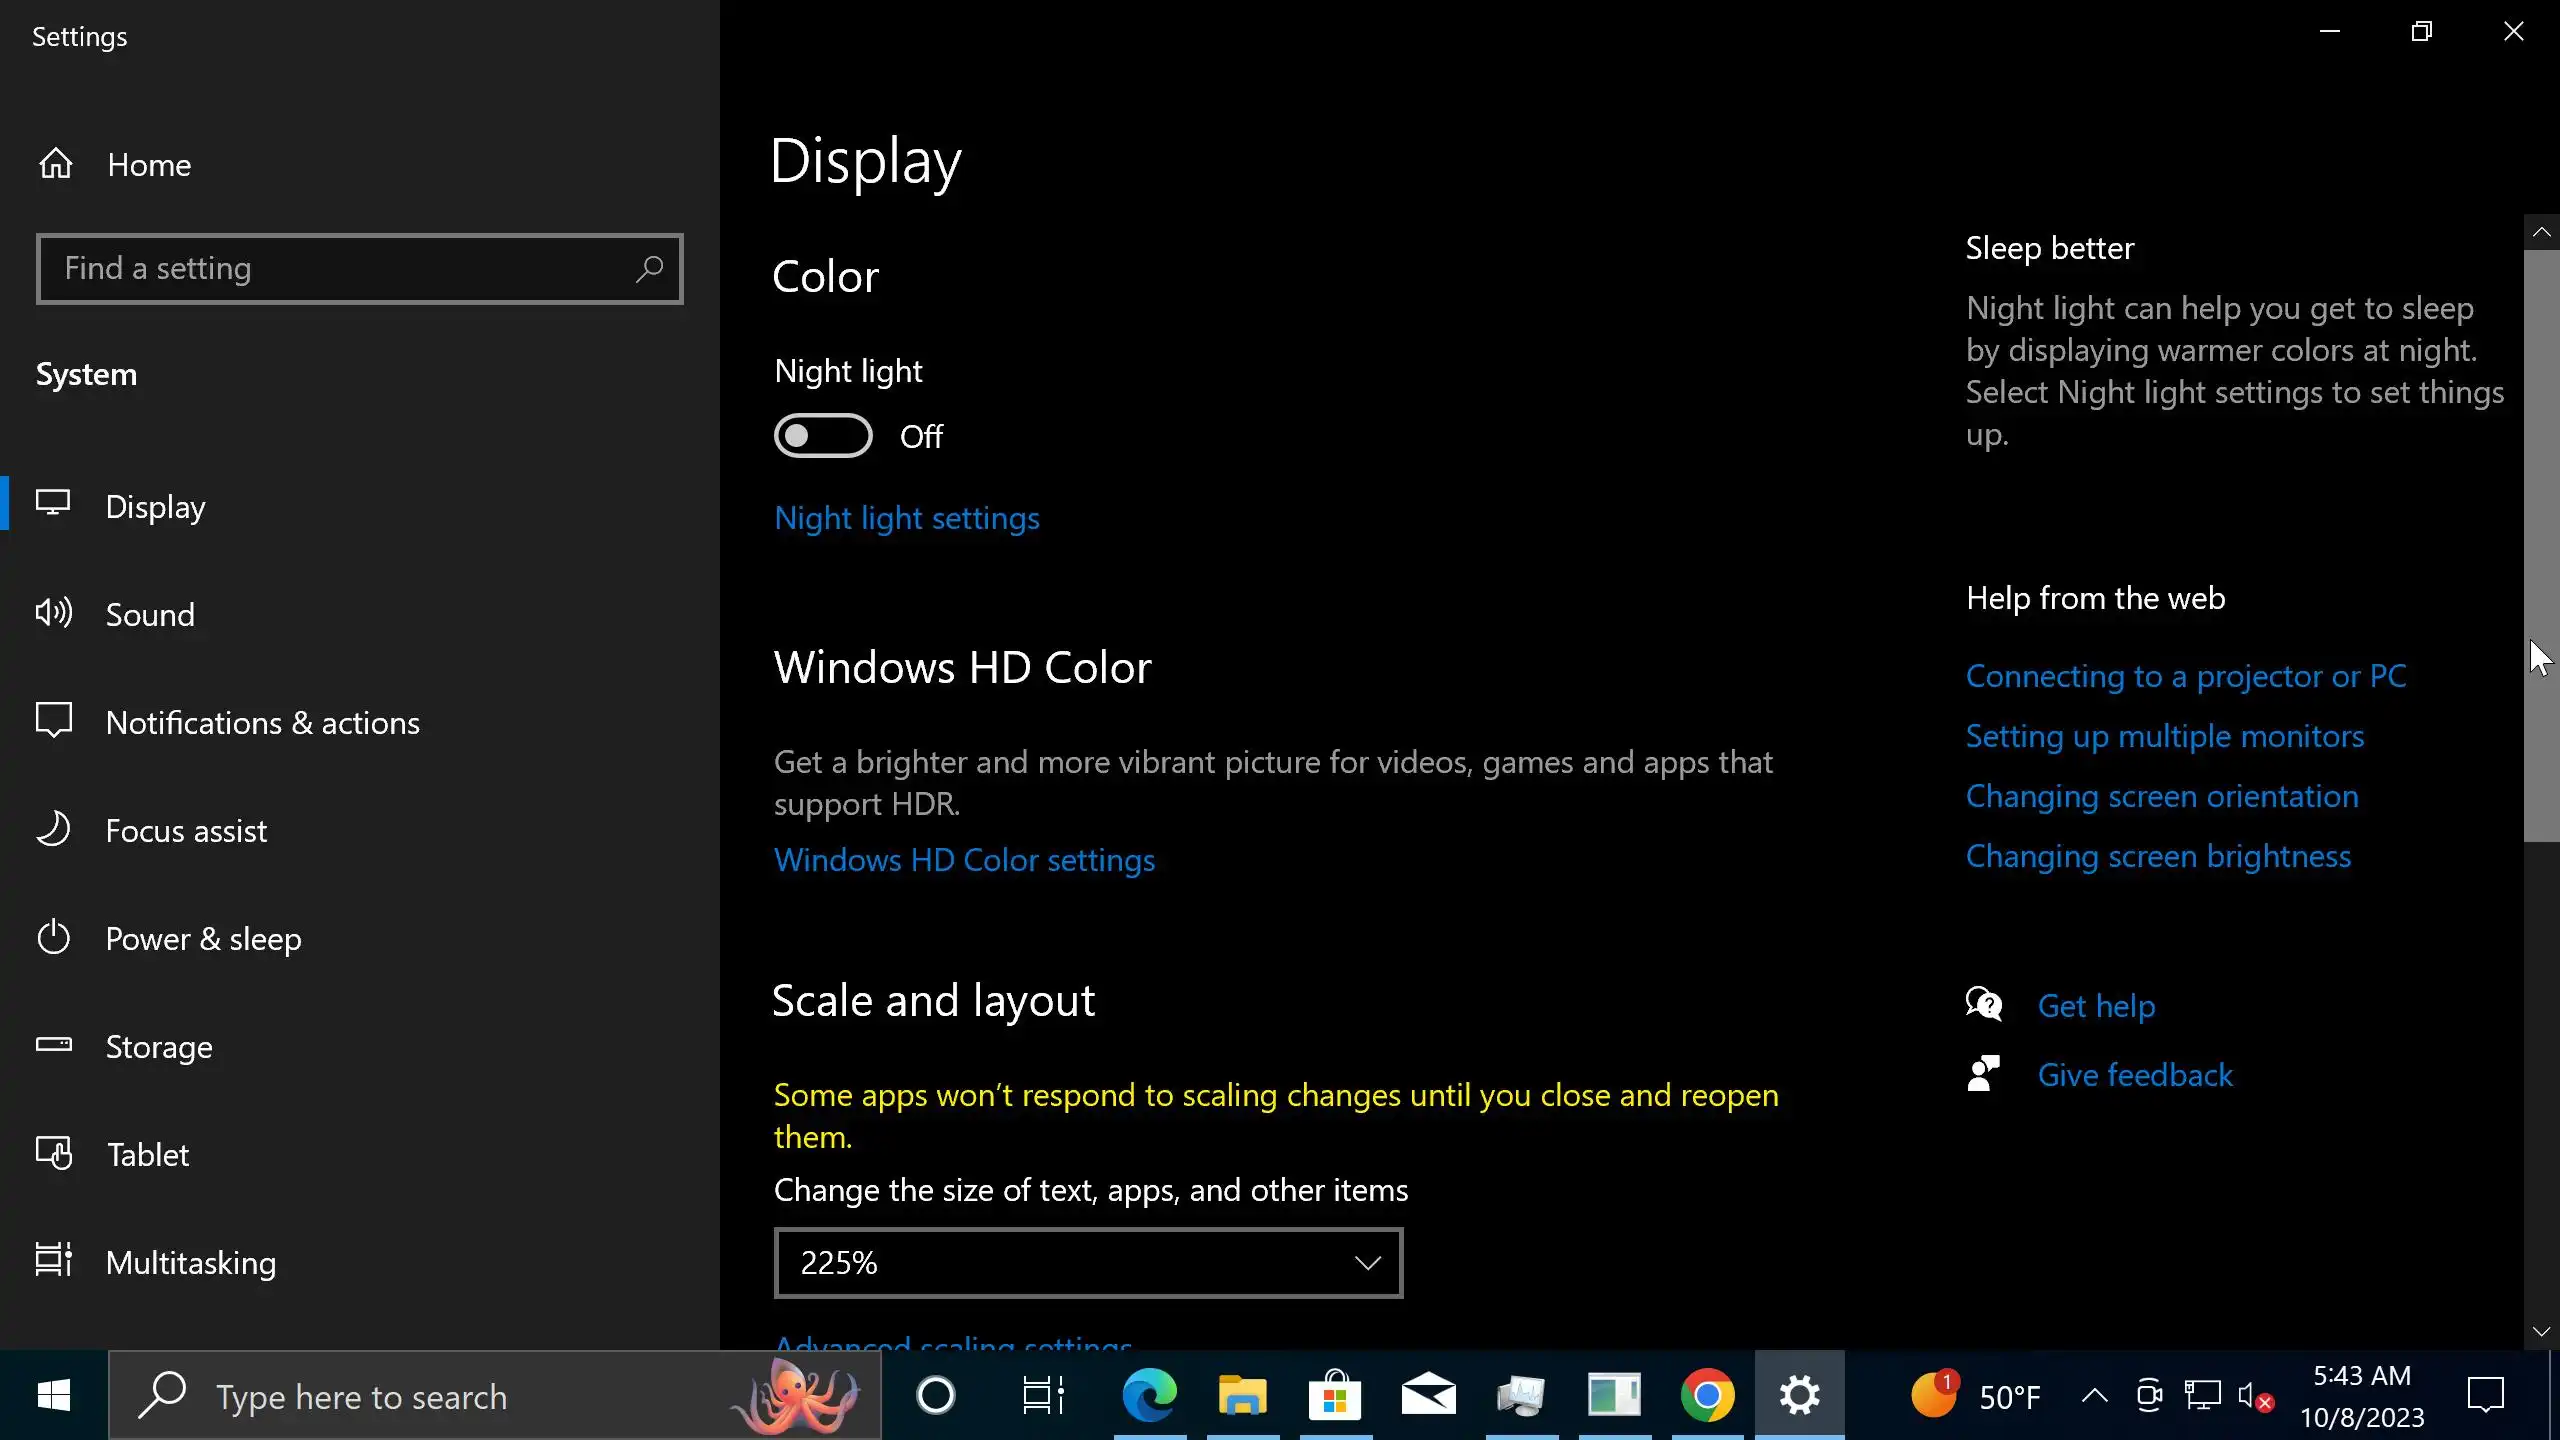Click the Power & sleep icon

tap(54, 938)
